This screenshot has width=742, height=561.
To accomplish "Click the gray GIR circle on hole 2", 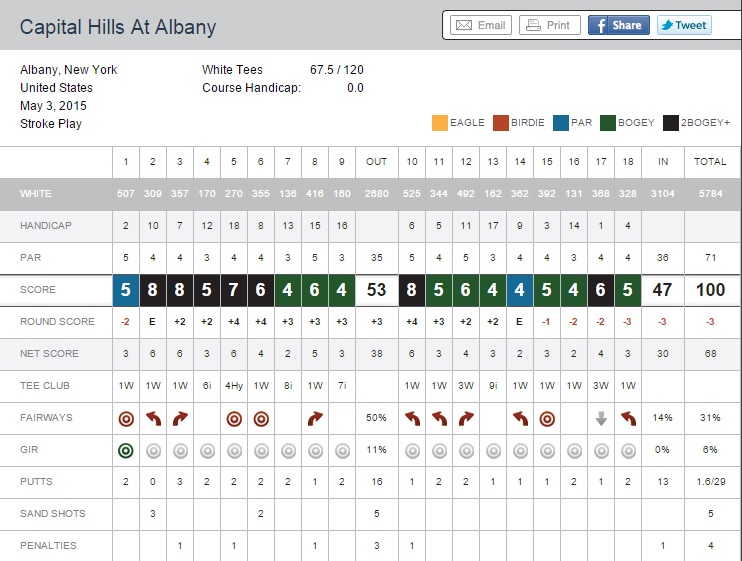I will (x=153, y=450).
